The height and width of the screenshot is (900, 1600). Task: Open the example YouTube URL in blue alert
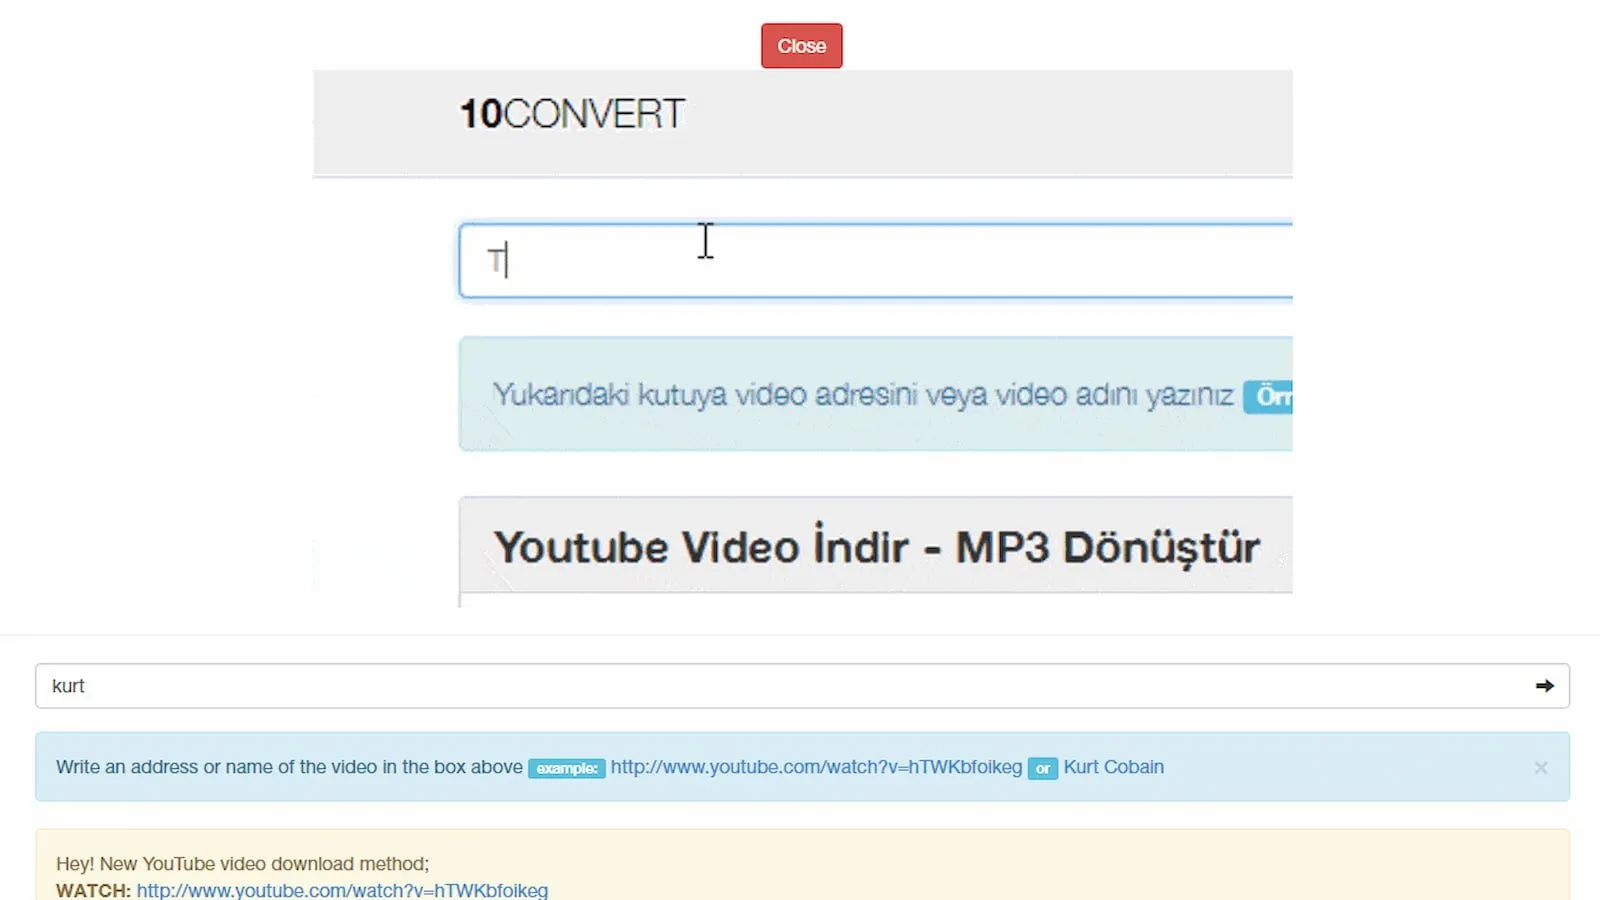click(816, 767)
